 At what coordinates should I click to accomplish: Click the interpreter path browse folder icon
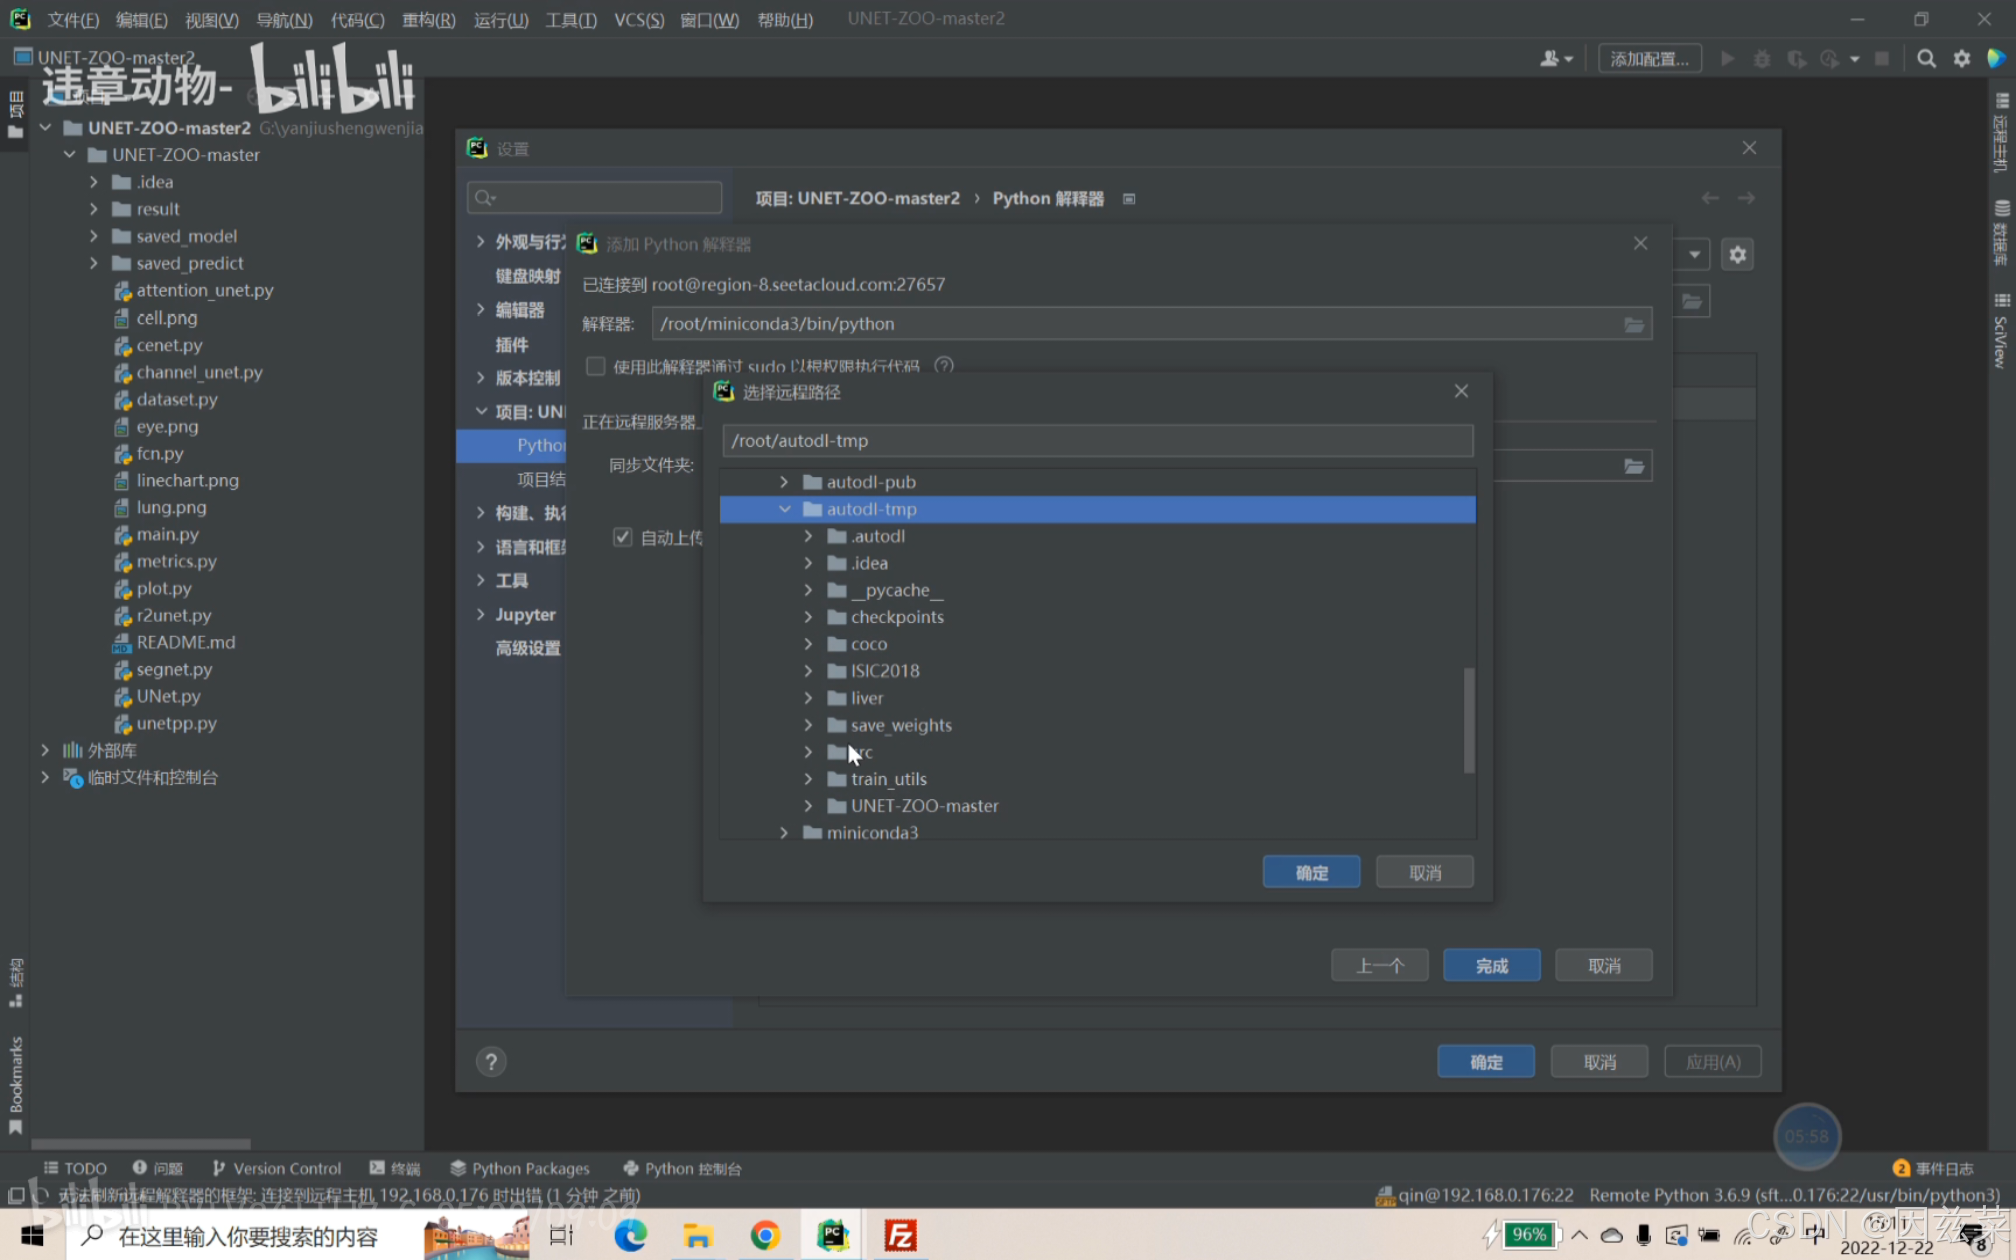[x=1634, y=324]
